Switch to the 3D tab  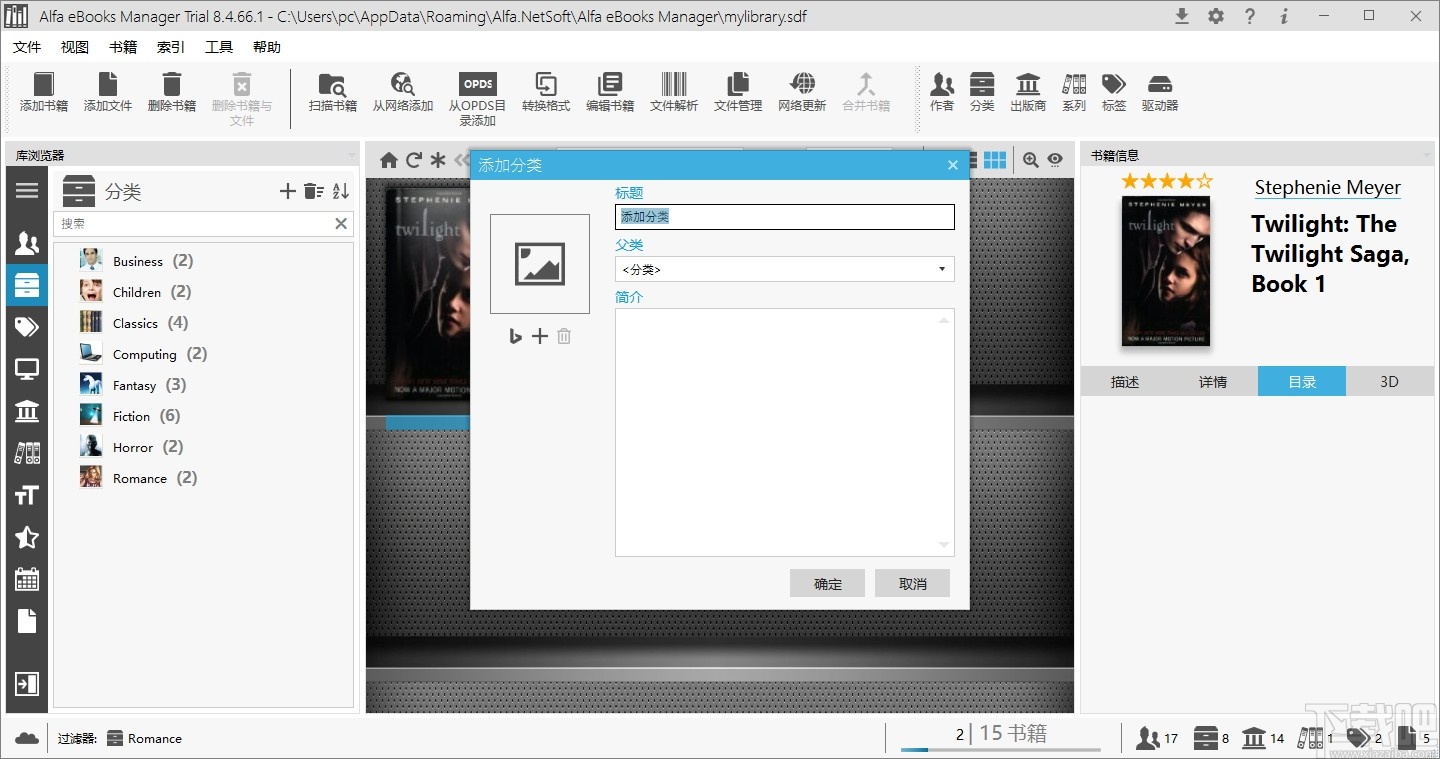click(x=1389, y=381)
